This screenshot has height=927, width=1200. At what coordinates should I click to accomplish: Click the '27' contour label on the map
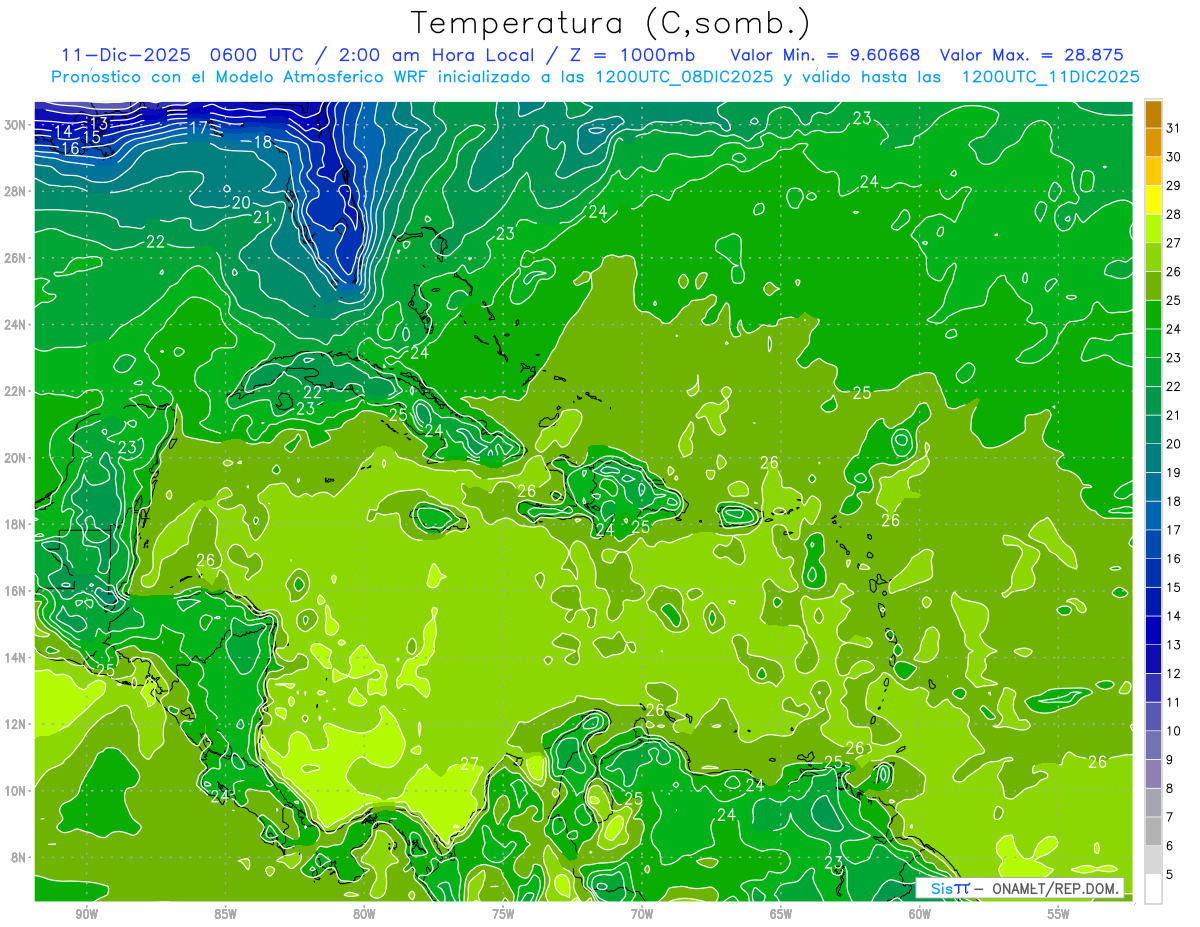coord(469,764)
